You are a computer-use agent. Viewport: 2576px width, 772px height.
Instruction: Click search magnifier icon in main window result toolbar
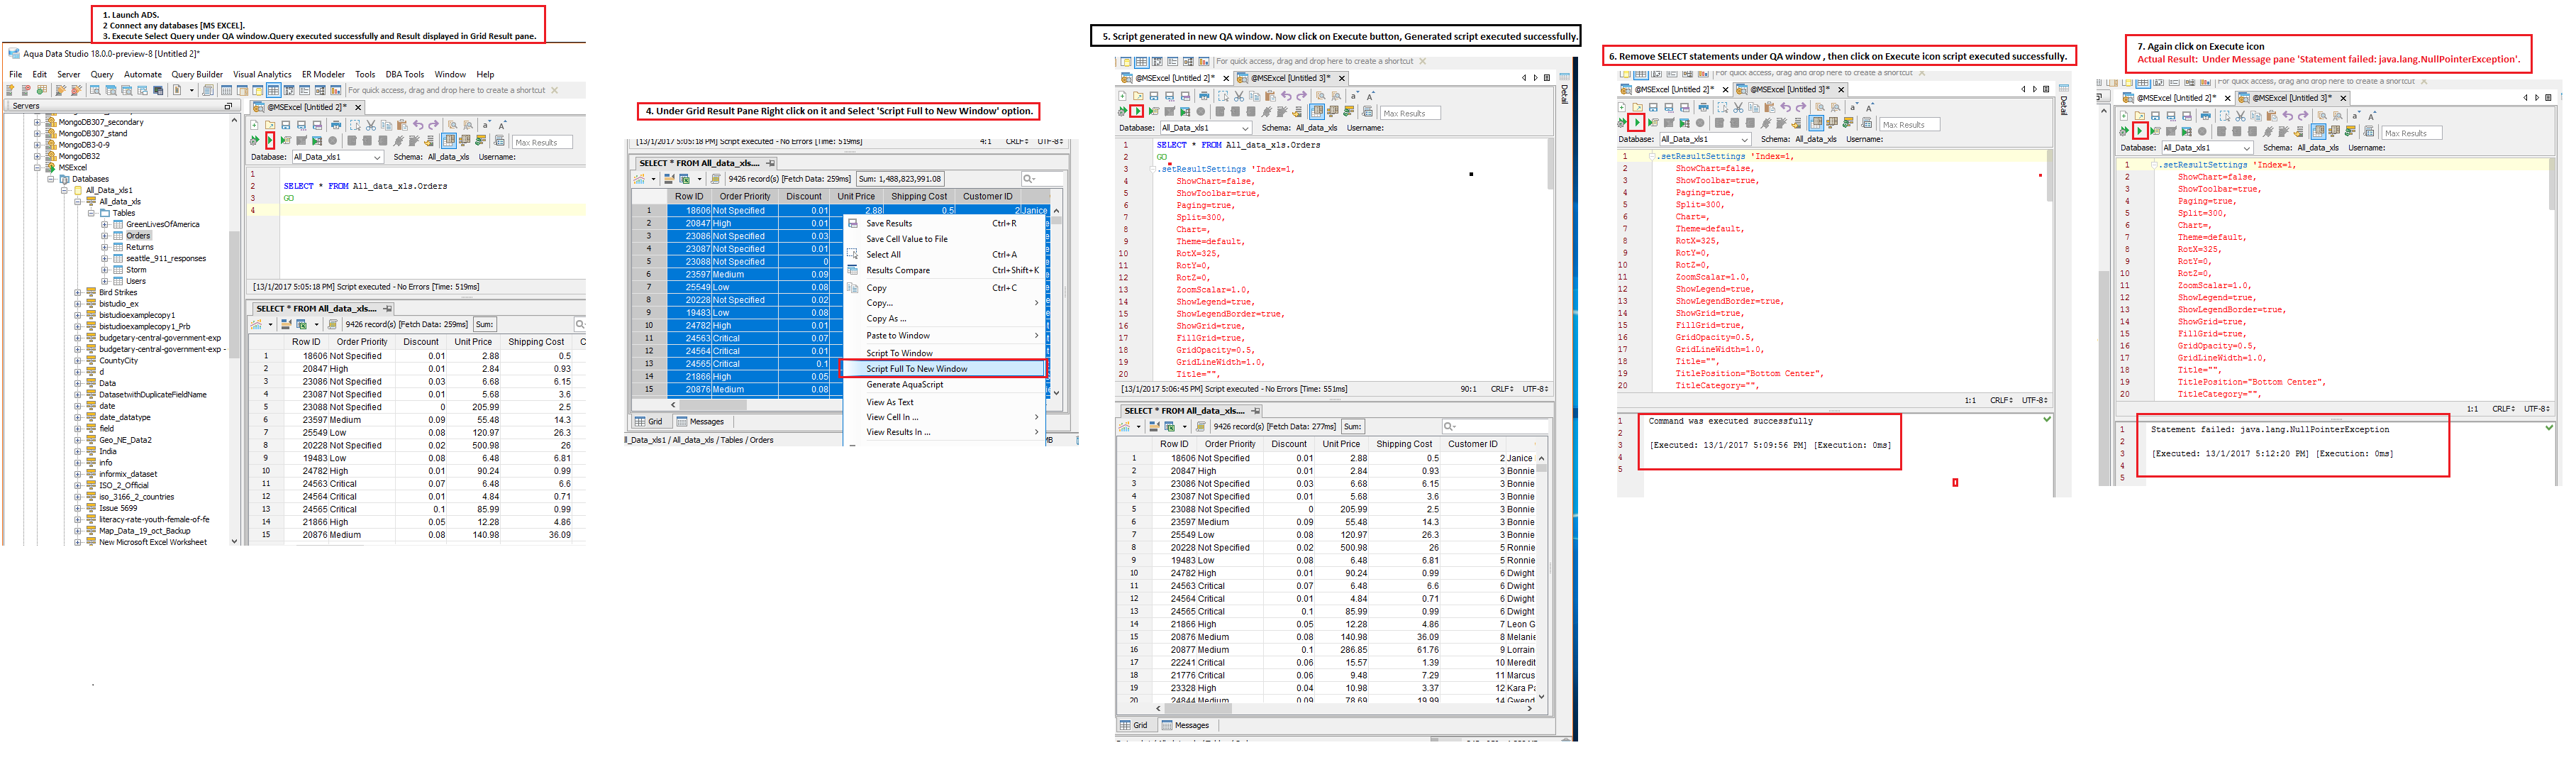click(x=579, y=324)
